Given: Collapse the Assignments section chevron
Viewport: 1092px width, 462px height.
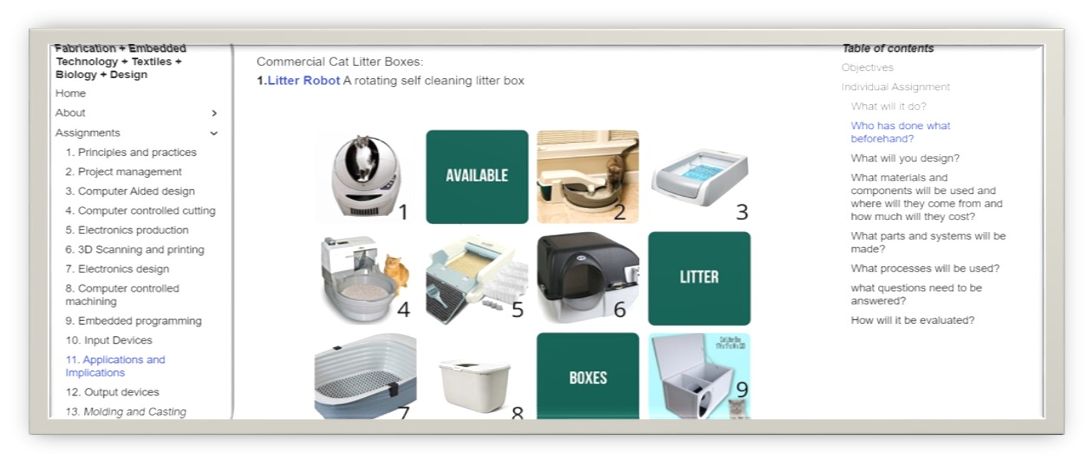Looking at the screenshot, I should point(214,133).
